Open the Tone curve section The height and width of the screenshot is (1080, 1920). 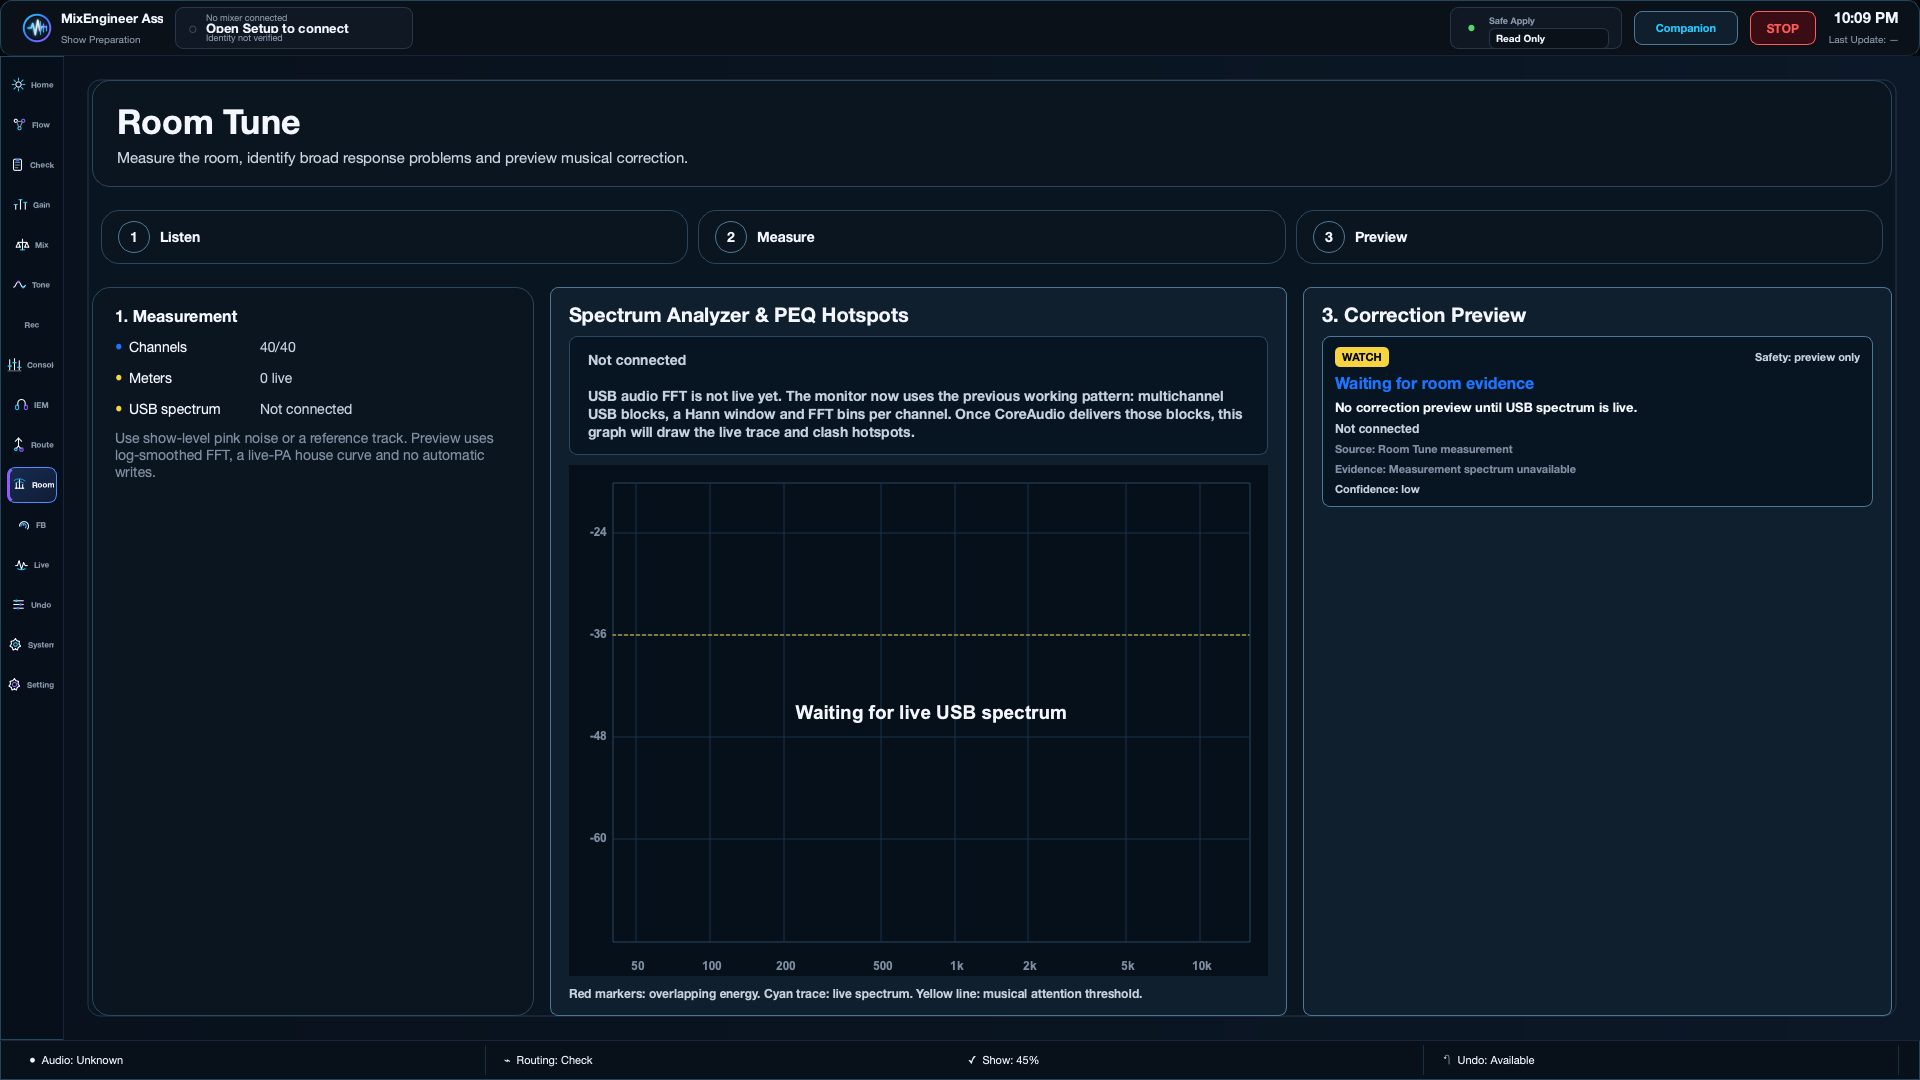click(32, 285)
